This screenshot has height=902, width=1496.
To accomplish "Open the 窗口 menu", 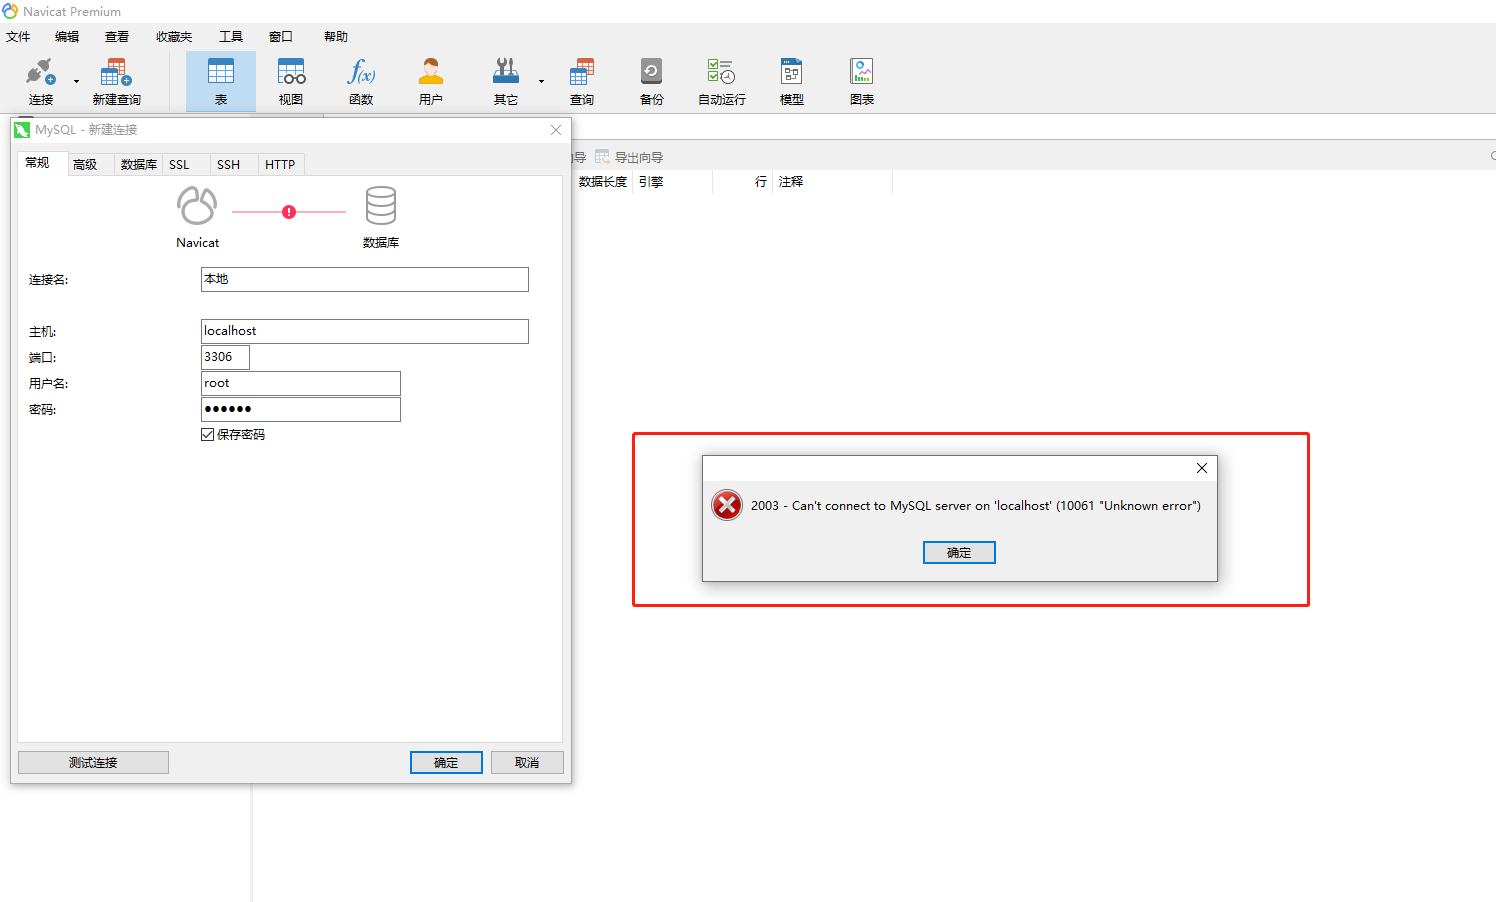I will [281, 37].
